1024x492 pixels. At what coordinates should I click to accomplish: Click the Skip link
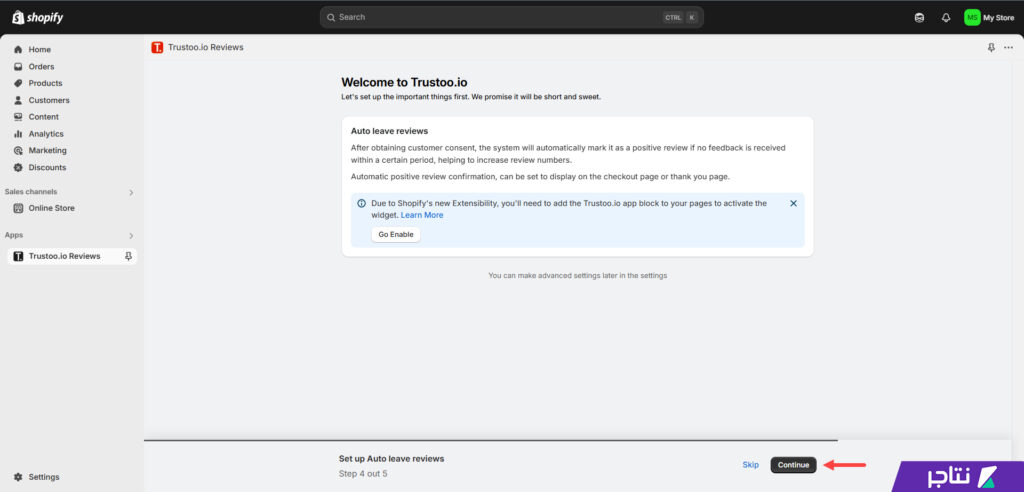750,465
